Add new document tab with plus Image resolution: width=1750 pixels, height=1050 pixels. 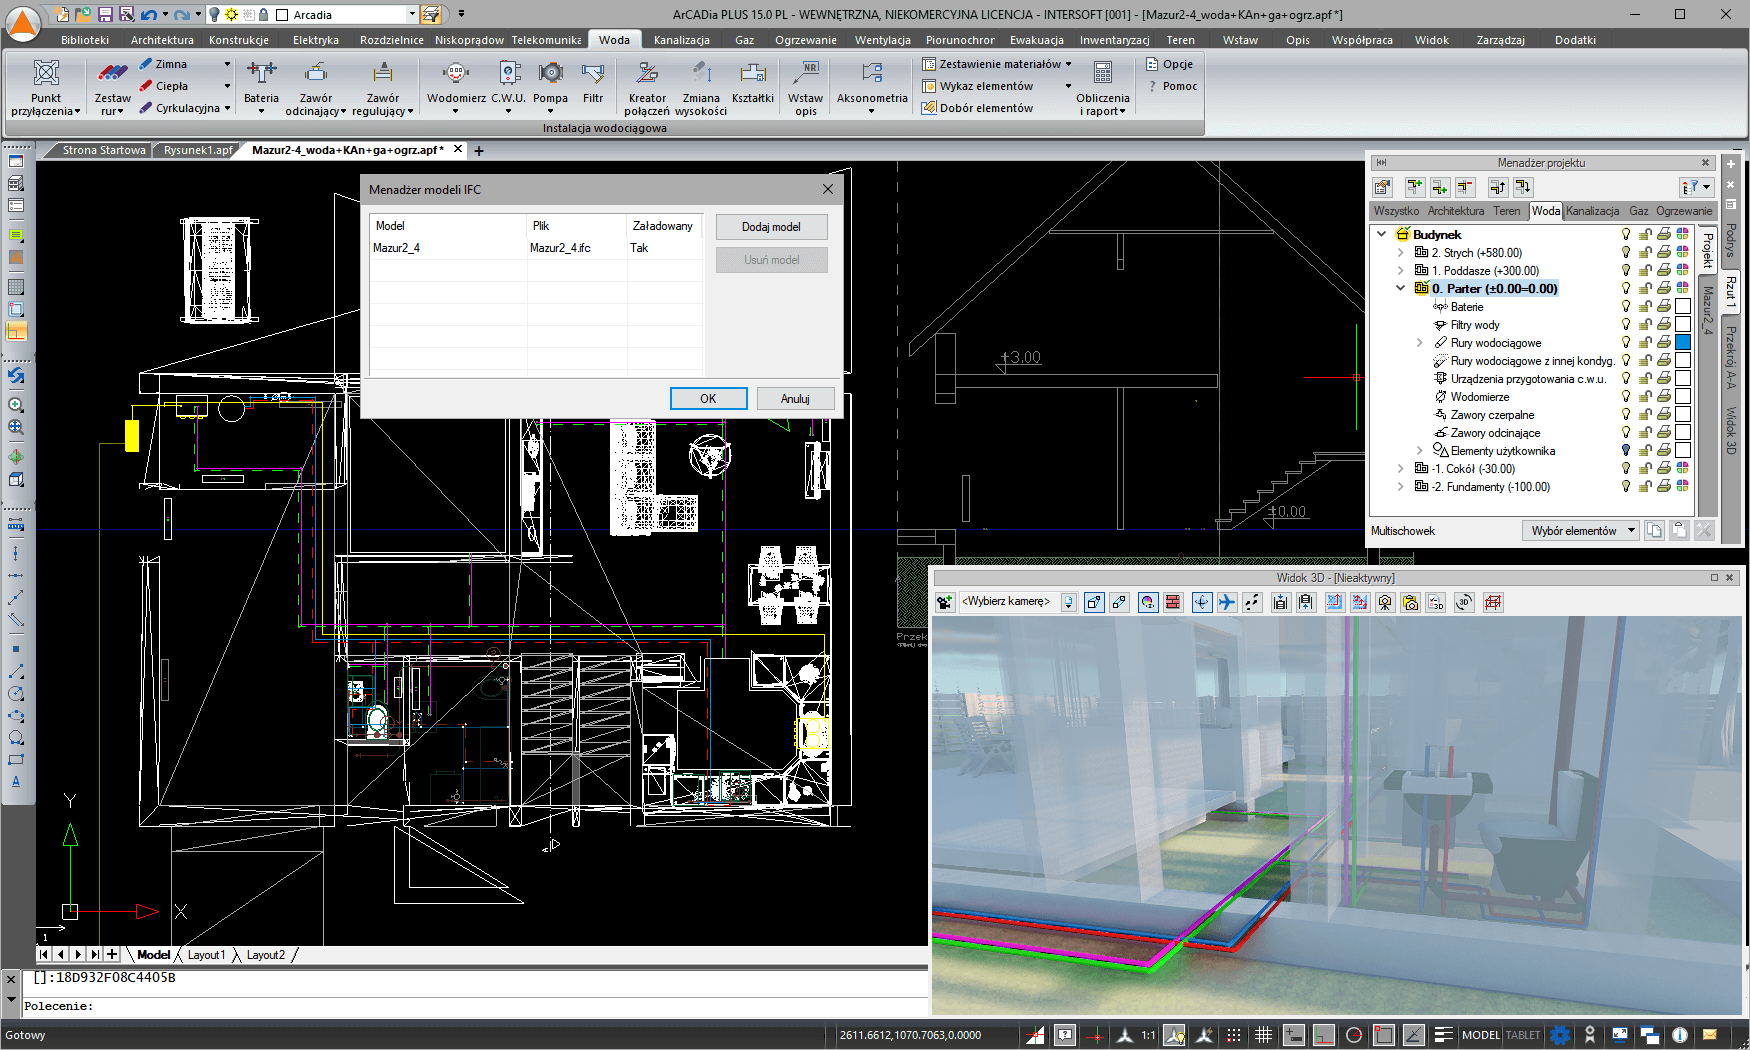[479, 151]
